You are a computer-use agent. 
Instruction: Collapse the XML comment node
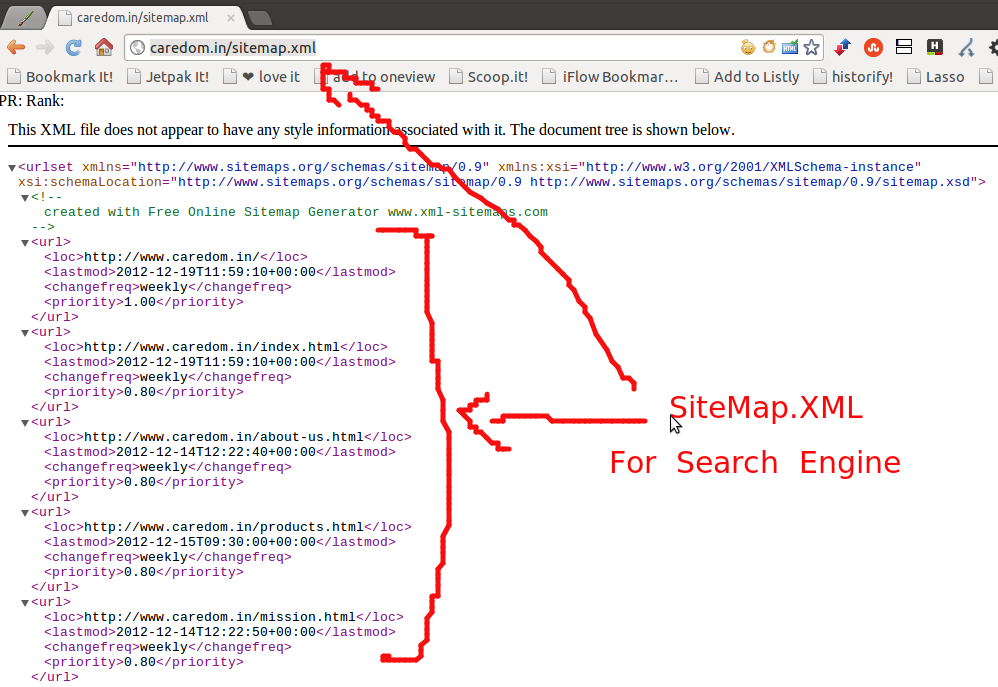coord(25,198)
